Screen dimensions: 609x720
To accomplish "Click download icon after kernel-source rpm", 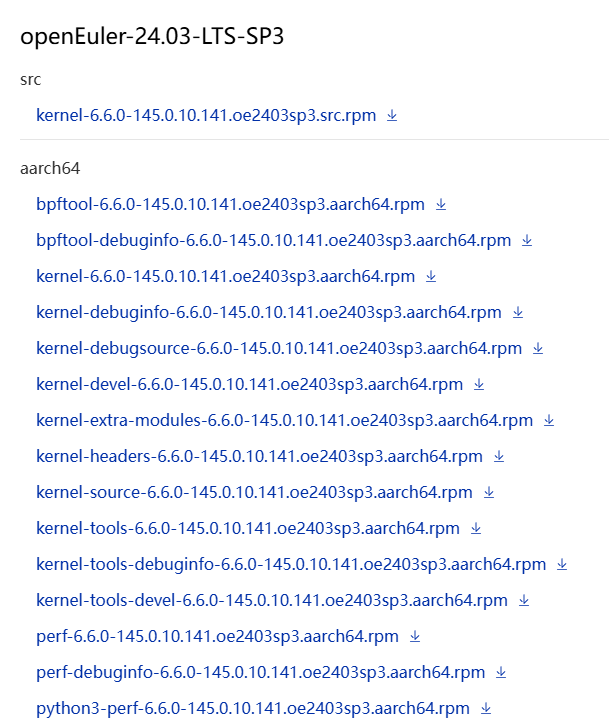I will 489,492.
